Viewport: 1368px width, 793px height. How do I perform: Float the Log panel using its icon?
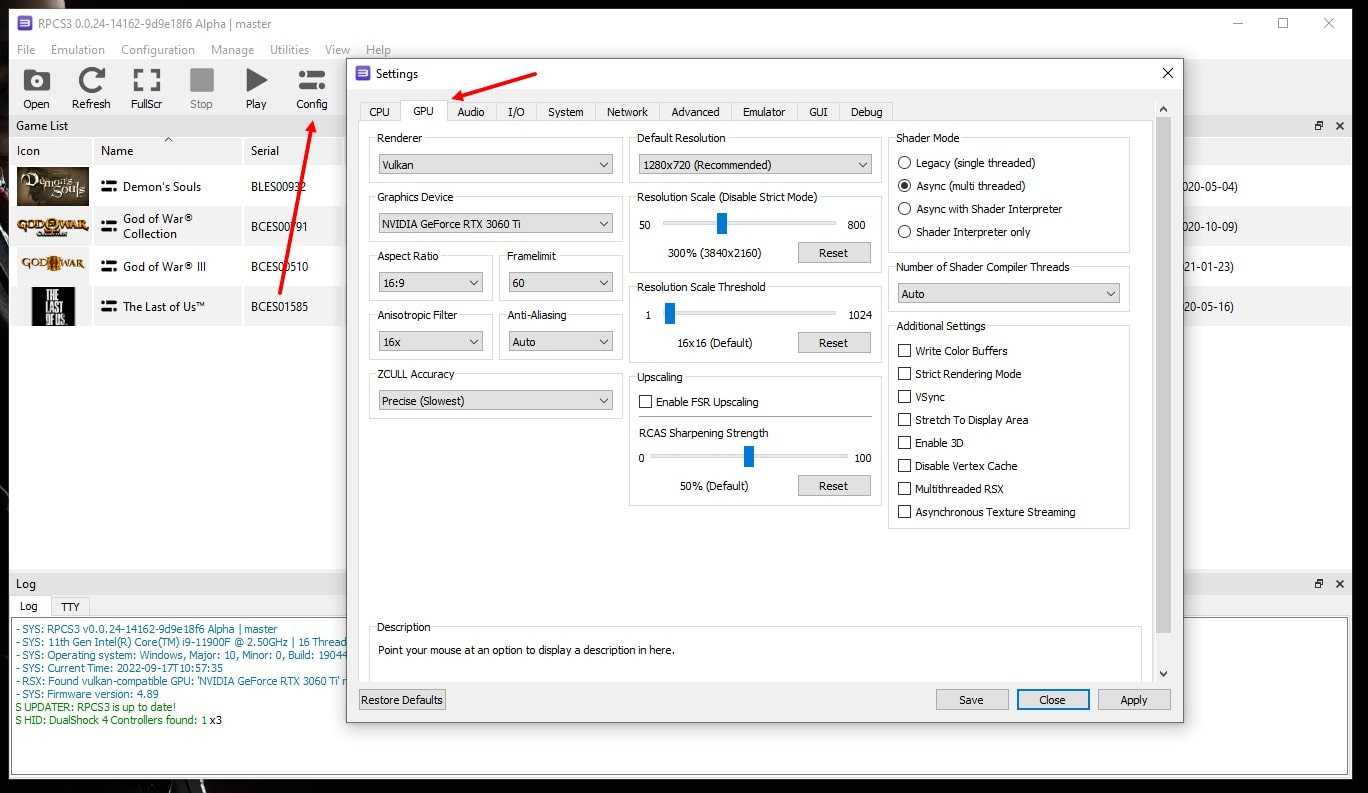[x=1319, y=584]
